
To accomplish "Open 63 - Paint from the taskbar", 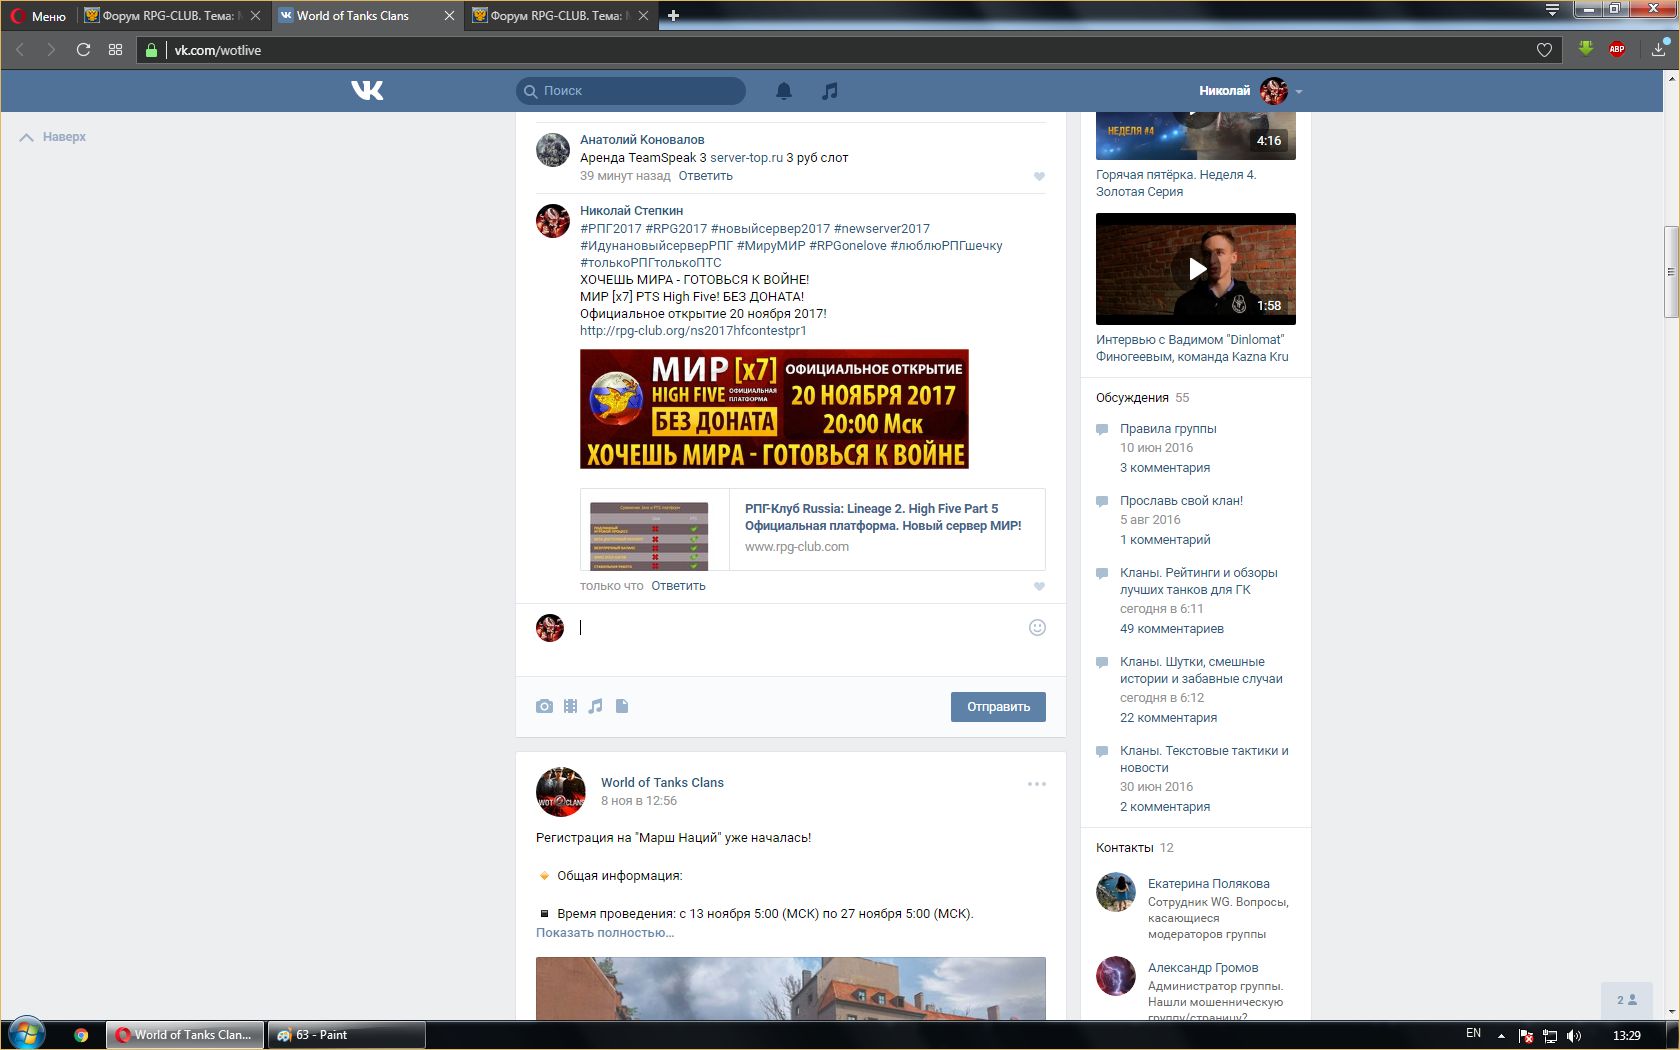I will click(x=346, y=1035).
